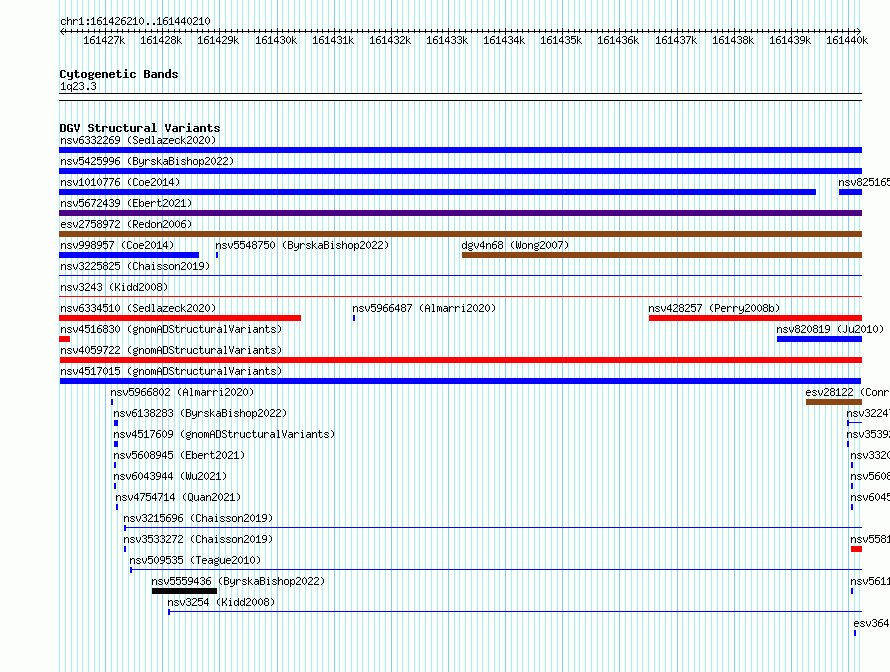Screen dimensions: 890x672
Task: Click nsv3243 (Kidd2008) label
Action: tap(114, 287)
